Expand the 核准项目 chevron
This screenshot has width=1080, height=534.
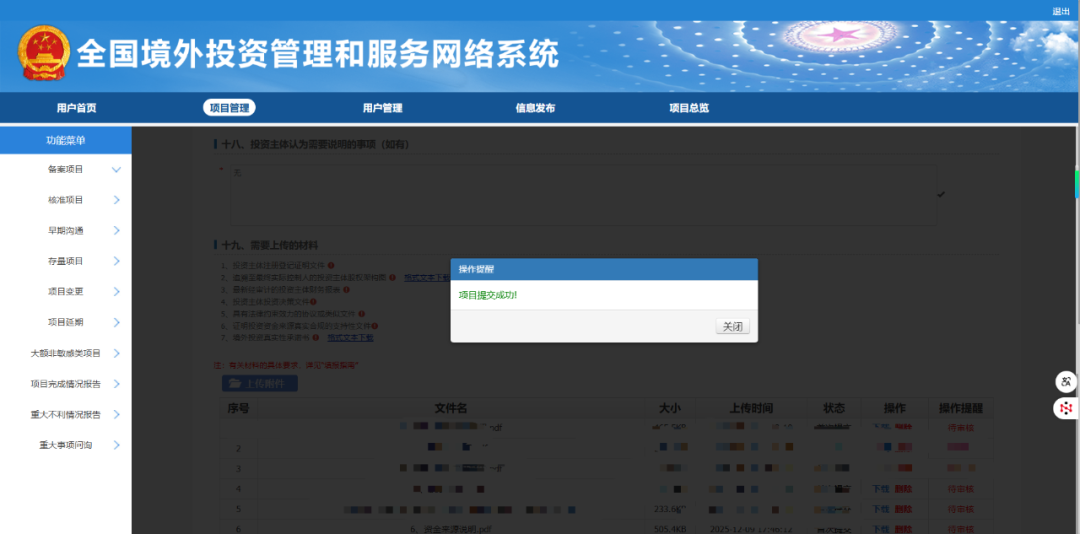(116, 200)
